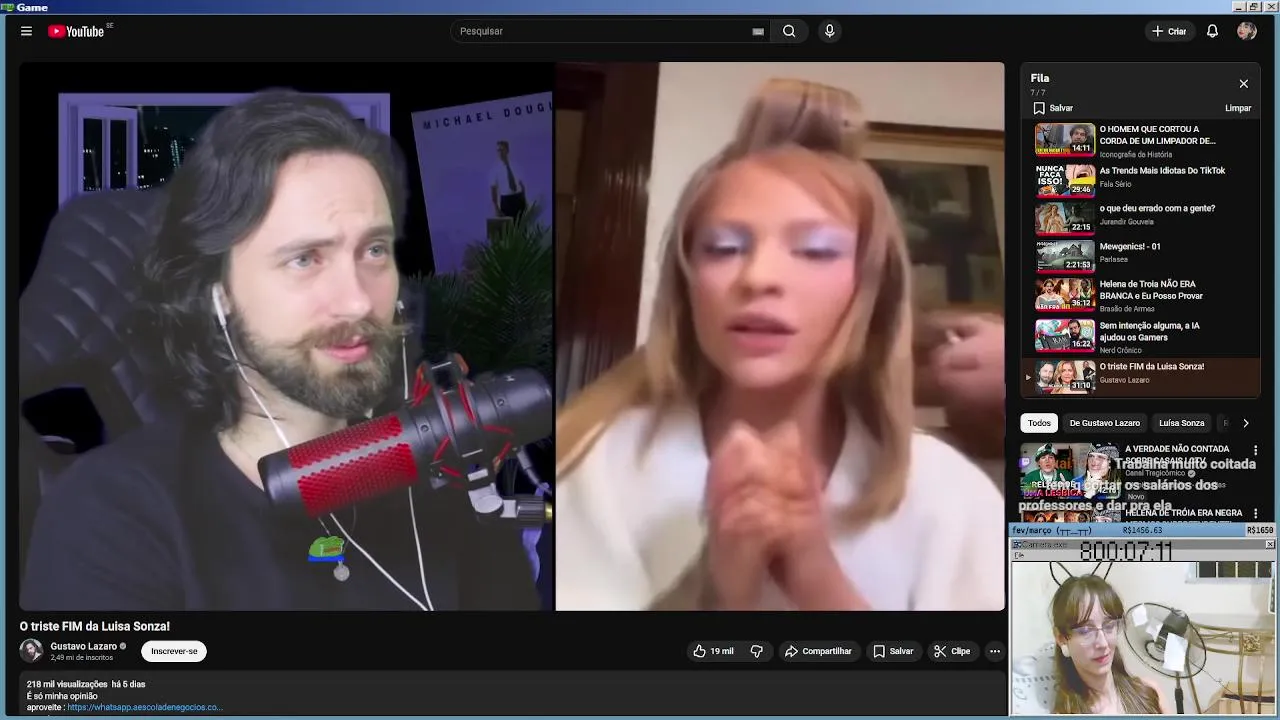Click the video player to pause

[x=512, y=336]
